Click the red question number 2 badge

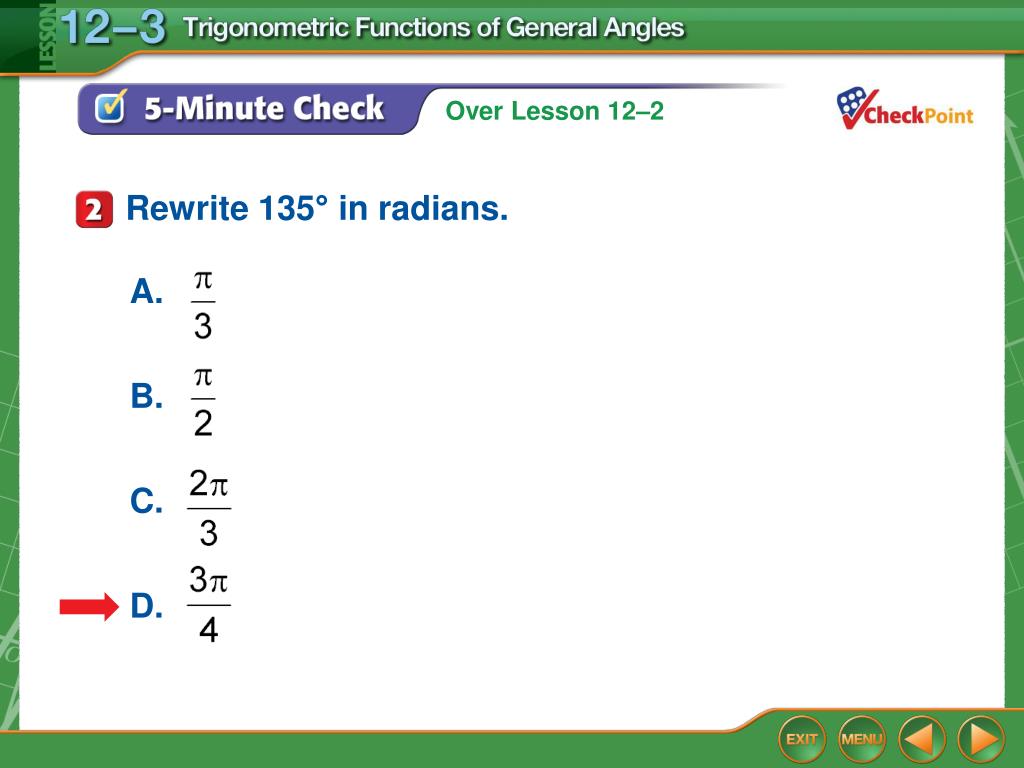click(94, 210)
